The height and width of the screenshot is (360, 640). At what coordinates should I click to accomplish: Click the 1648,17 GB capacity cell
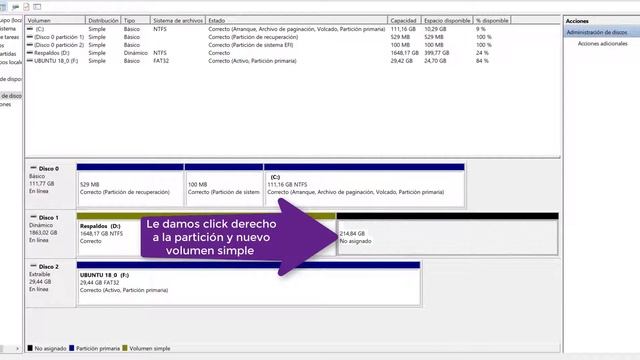pos(404,53)
